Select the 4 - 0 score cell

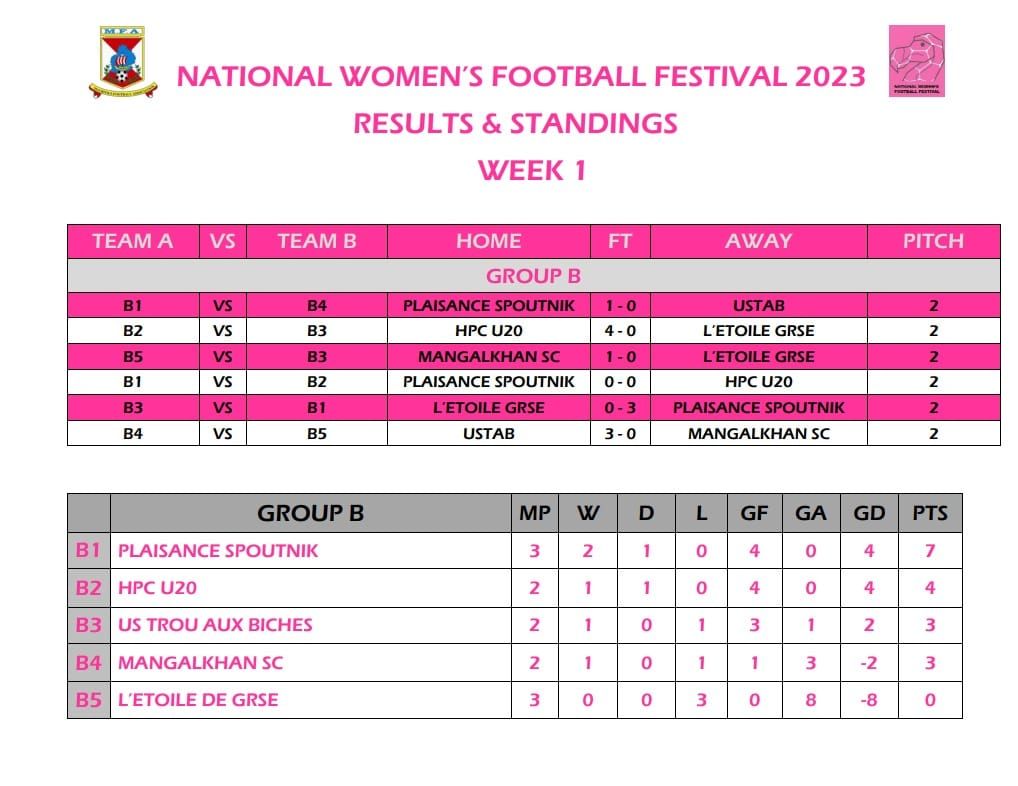pyautogui.click(x=620, y=330)
